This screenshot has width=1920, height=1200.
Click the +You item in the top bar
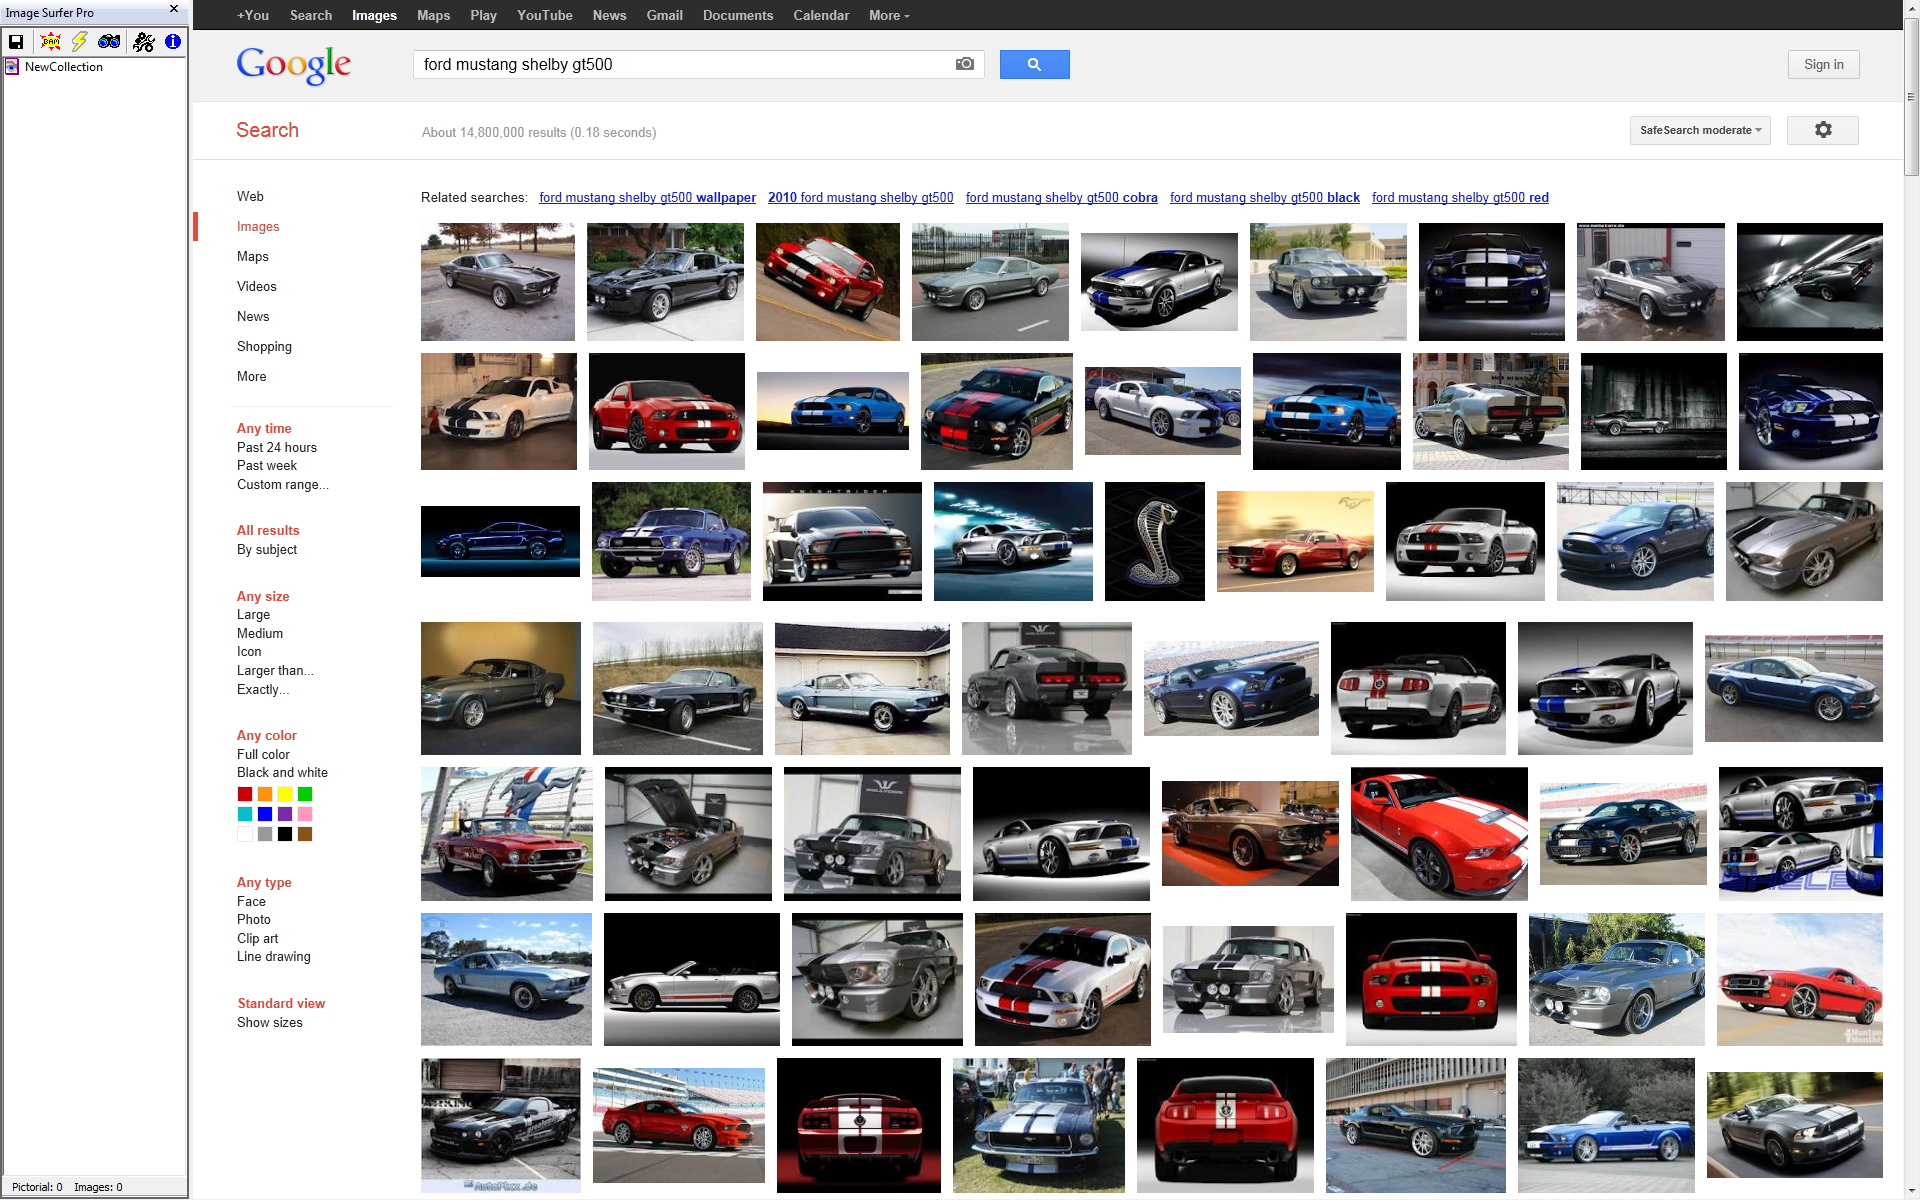pos(253,15)
